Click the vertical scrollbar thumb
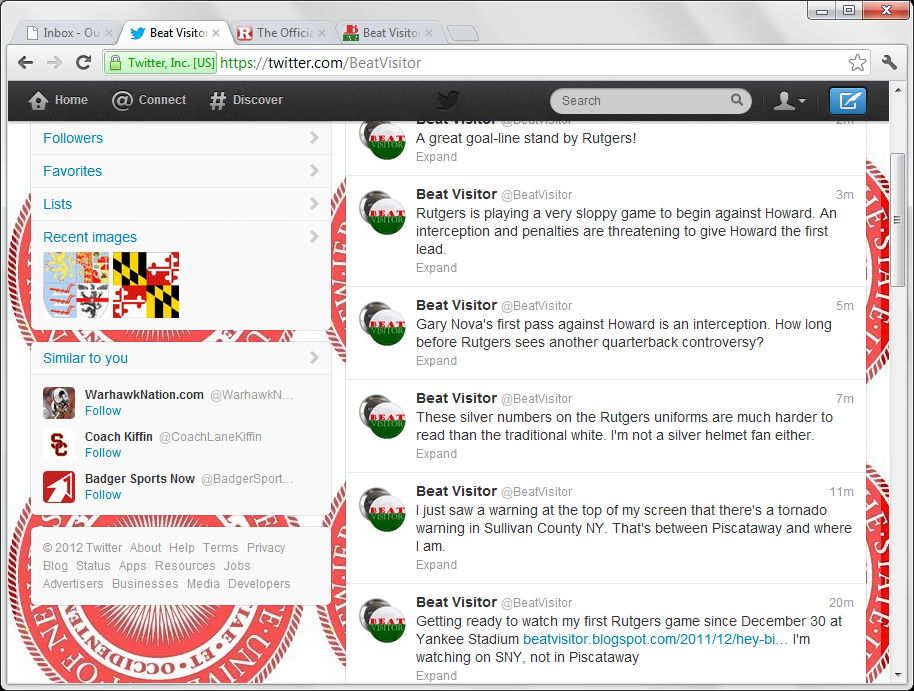 [898, 219]
